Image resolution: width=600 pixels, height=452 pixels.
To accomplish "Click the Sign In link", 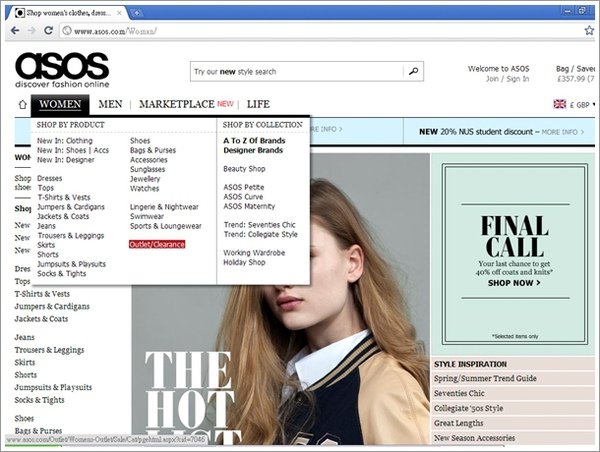I will click(x=518, y=79).
